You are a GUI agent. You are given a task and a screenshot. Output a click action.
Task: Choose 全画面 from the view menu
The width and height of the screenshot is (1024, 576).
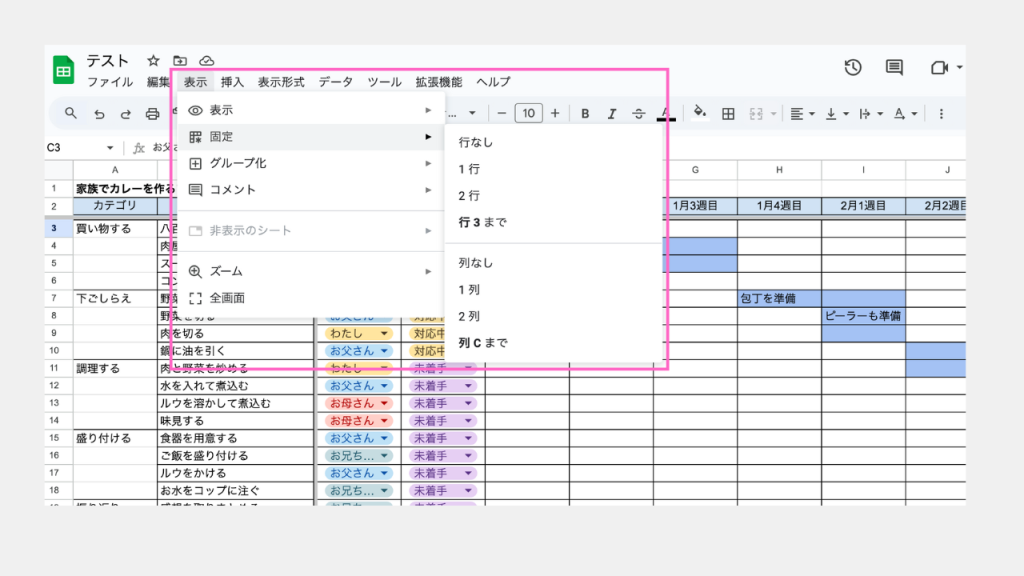click(227, 298)
